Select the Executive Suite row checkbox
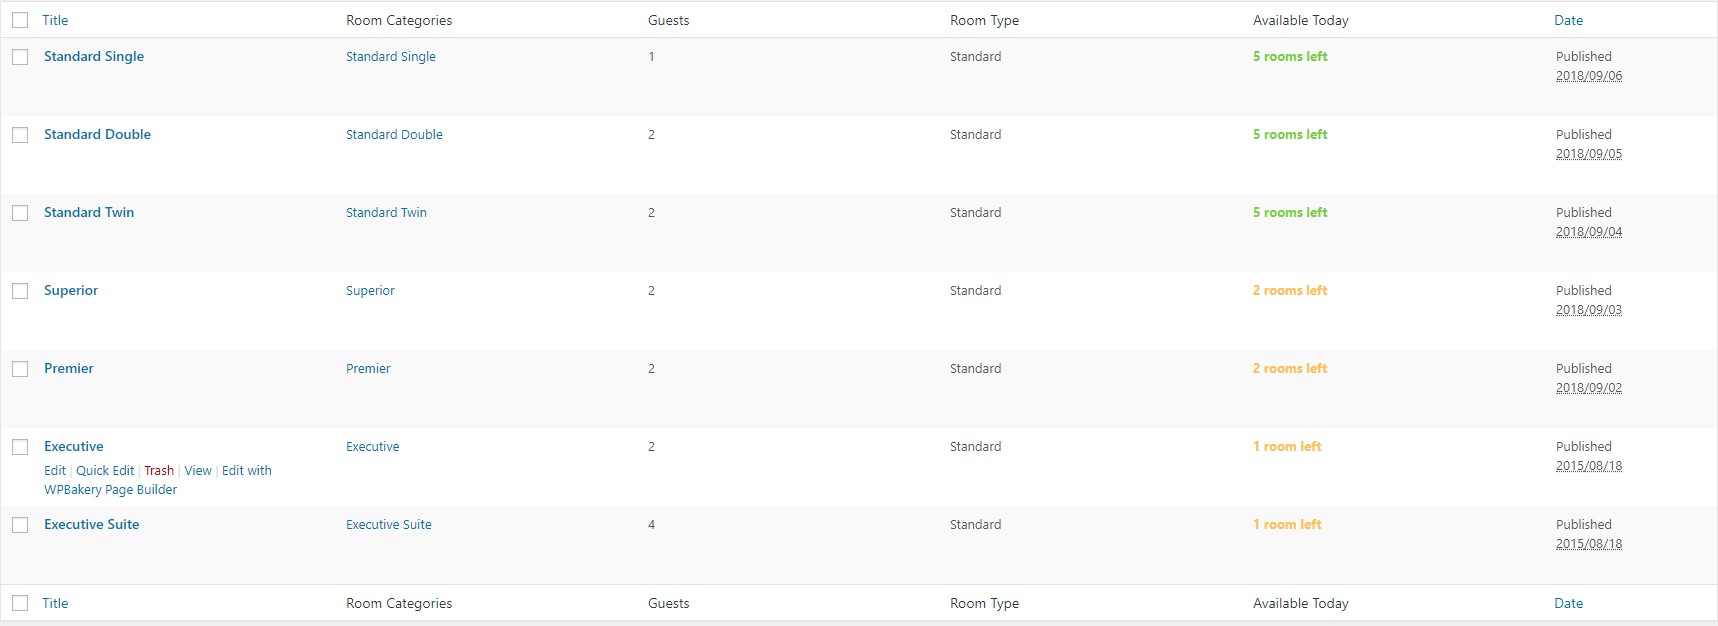Image resolution: width=1718 pixels, height=626 pixels. click(20, 525)
